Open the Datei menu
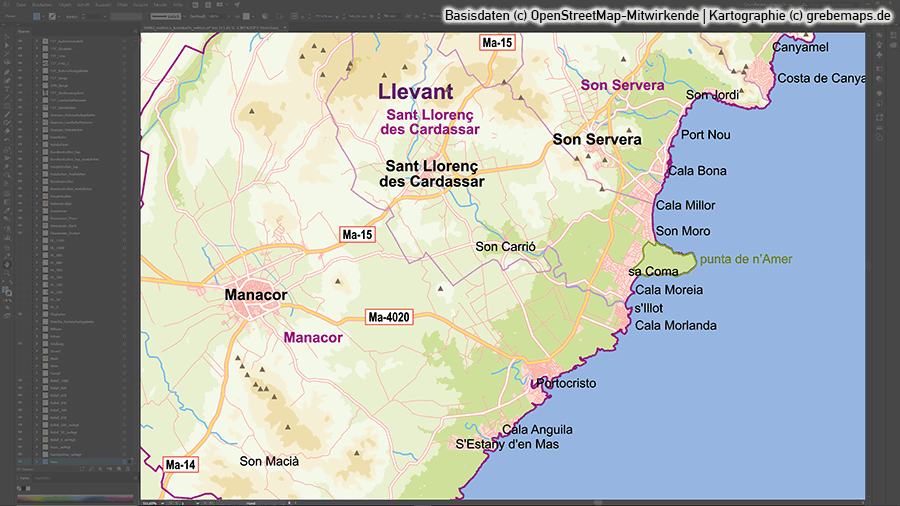The width and height of the screenshot is (900, 506). pos(20,5)
